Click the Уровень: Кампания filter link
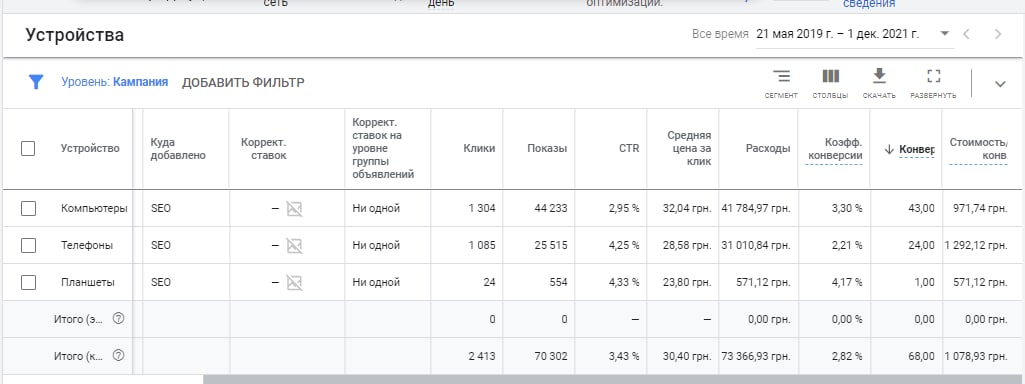 tap(114, 82)
